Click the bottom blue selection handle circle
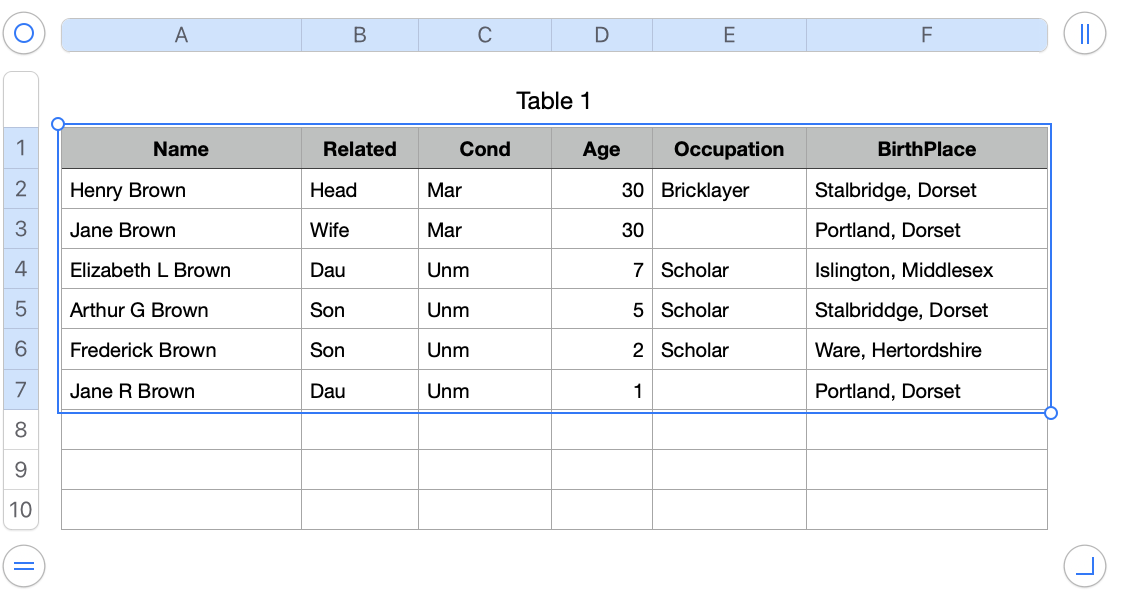This screenshot has width=1128, height=606. [x=1050, y=412]
